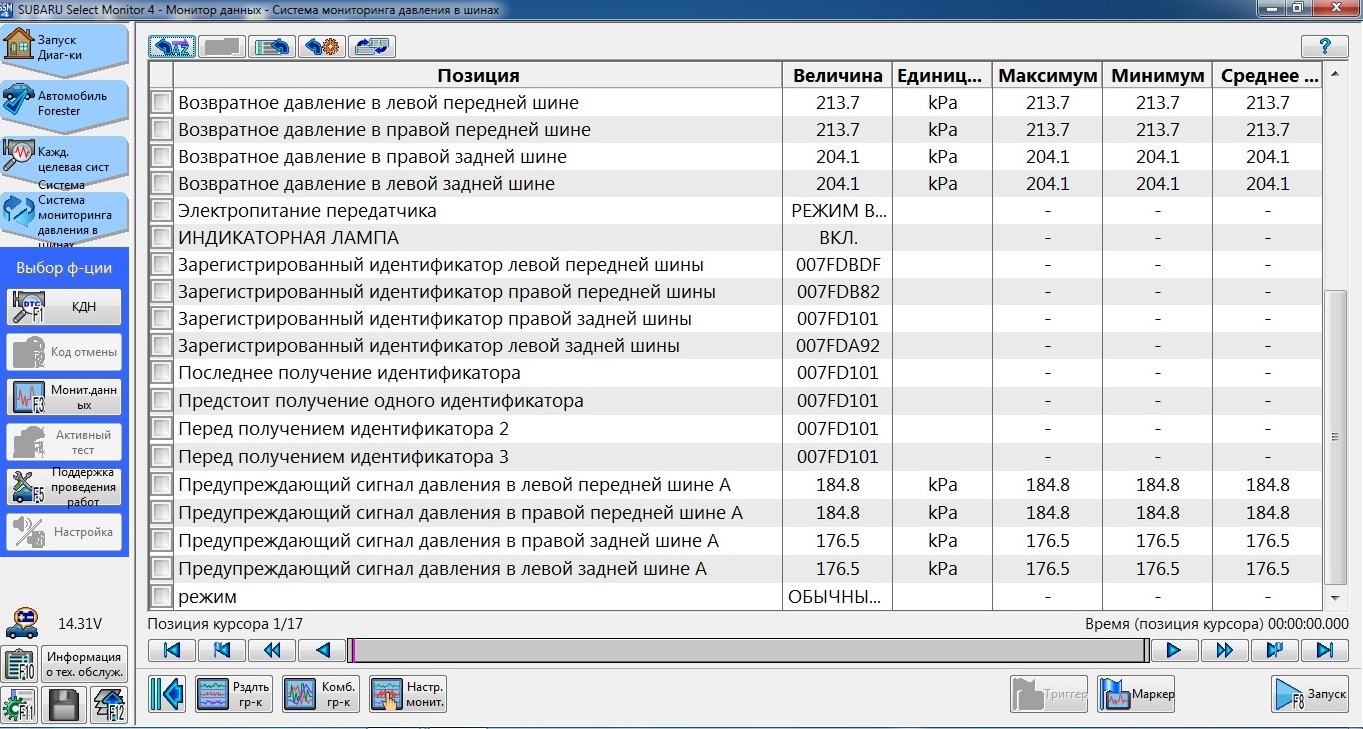
Task: Open the Монит.данных function
Action: pos(65,397)
